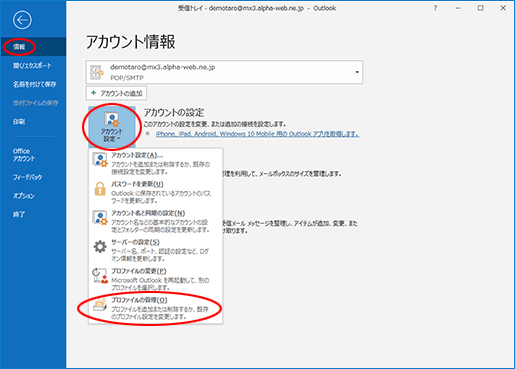
Task: Open オプション in the sidebar
Action: click(33, 196)
